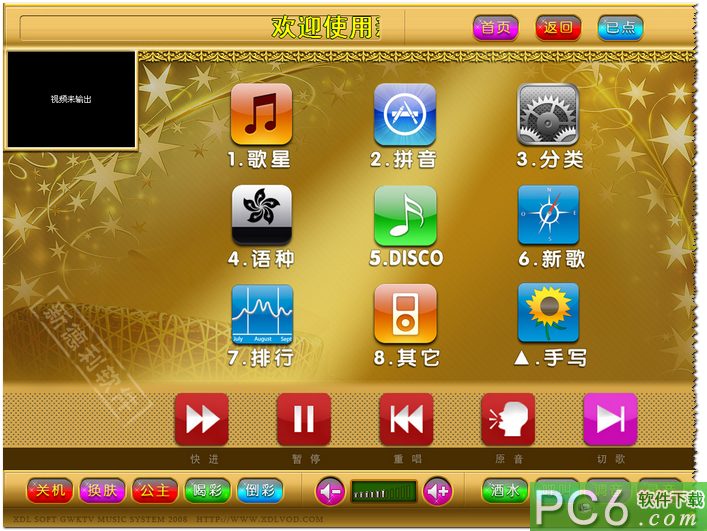Pause playback with the 暂停 button

pyautogui.click(x=304, y=419)
